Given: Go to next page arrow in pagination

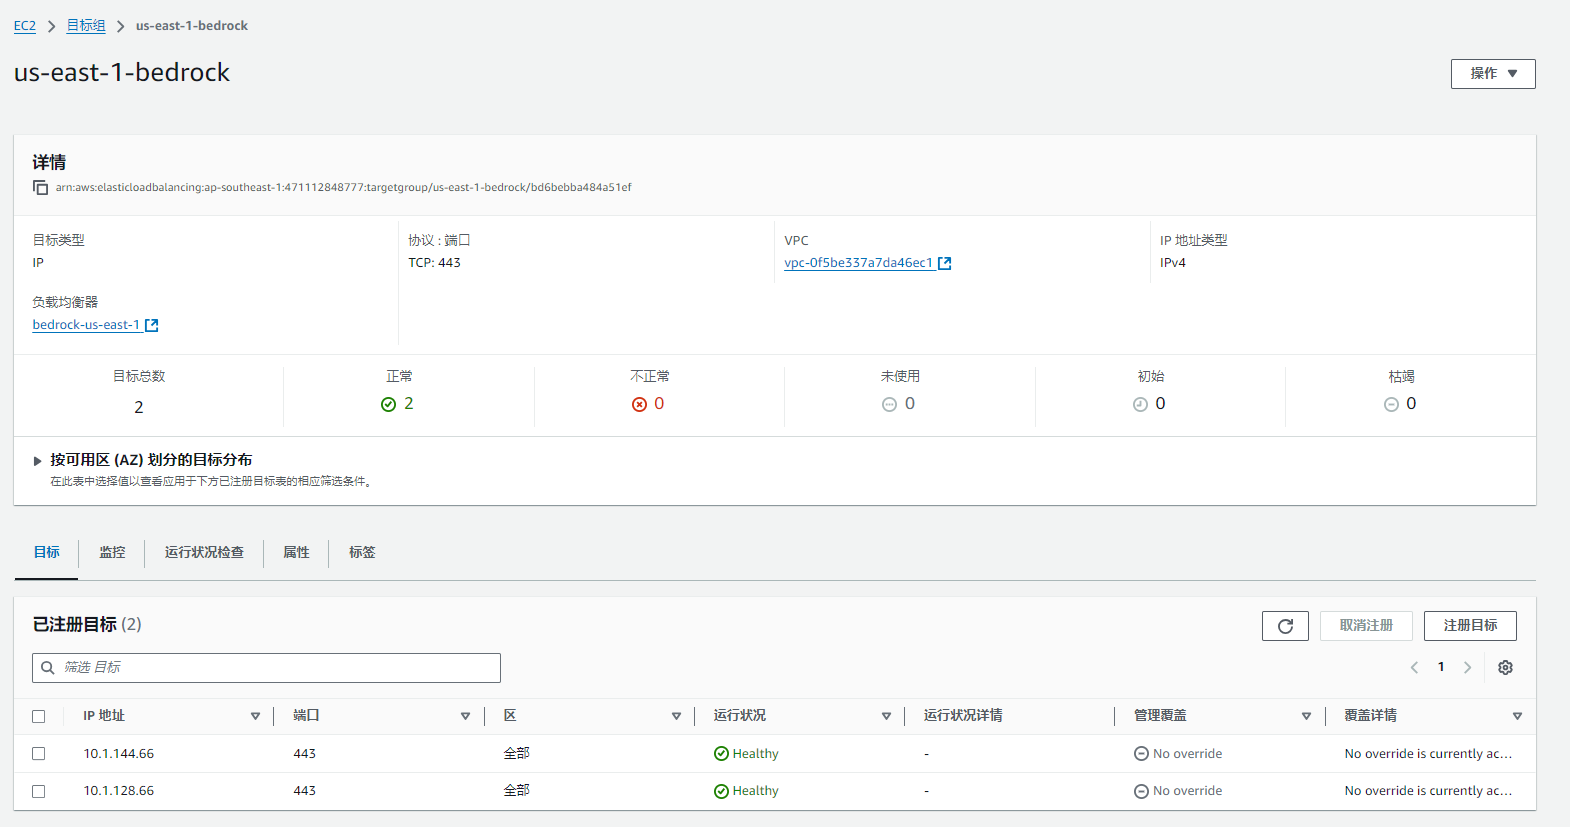Looking at the screenshot, I should coord(1467,667).
